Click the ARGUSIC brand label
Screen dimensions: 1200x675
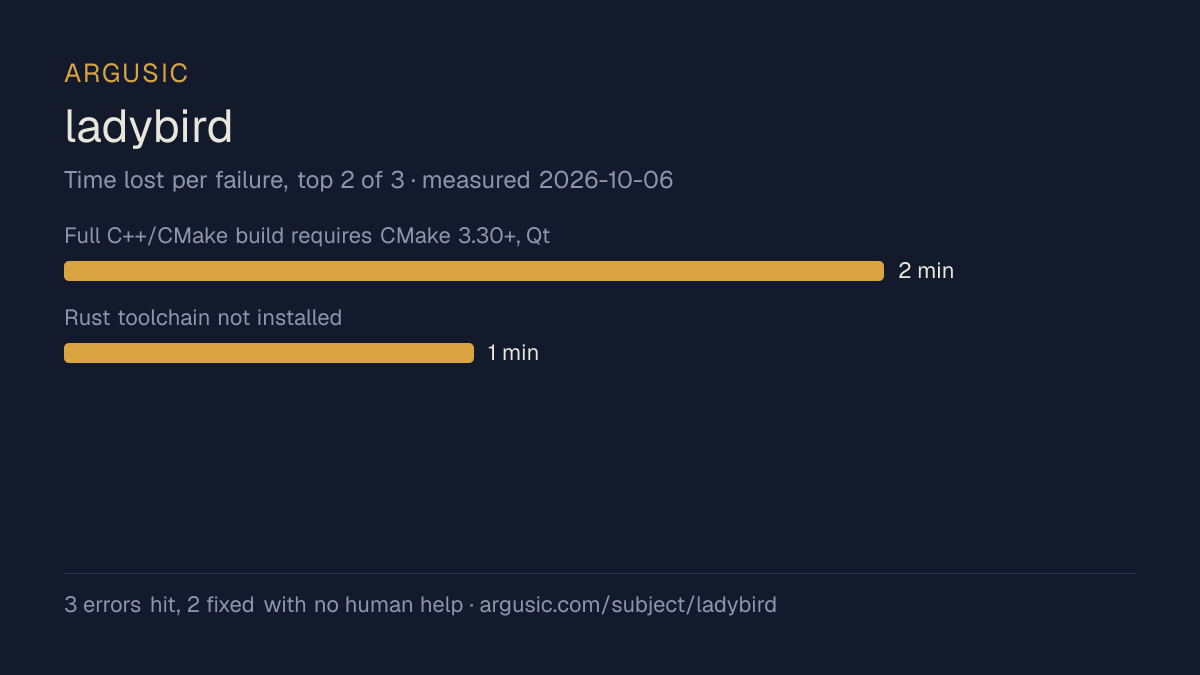(126, 73)
